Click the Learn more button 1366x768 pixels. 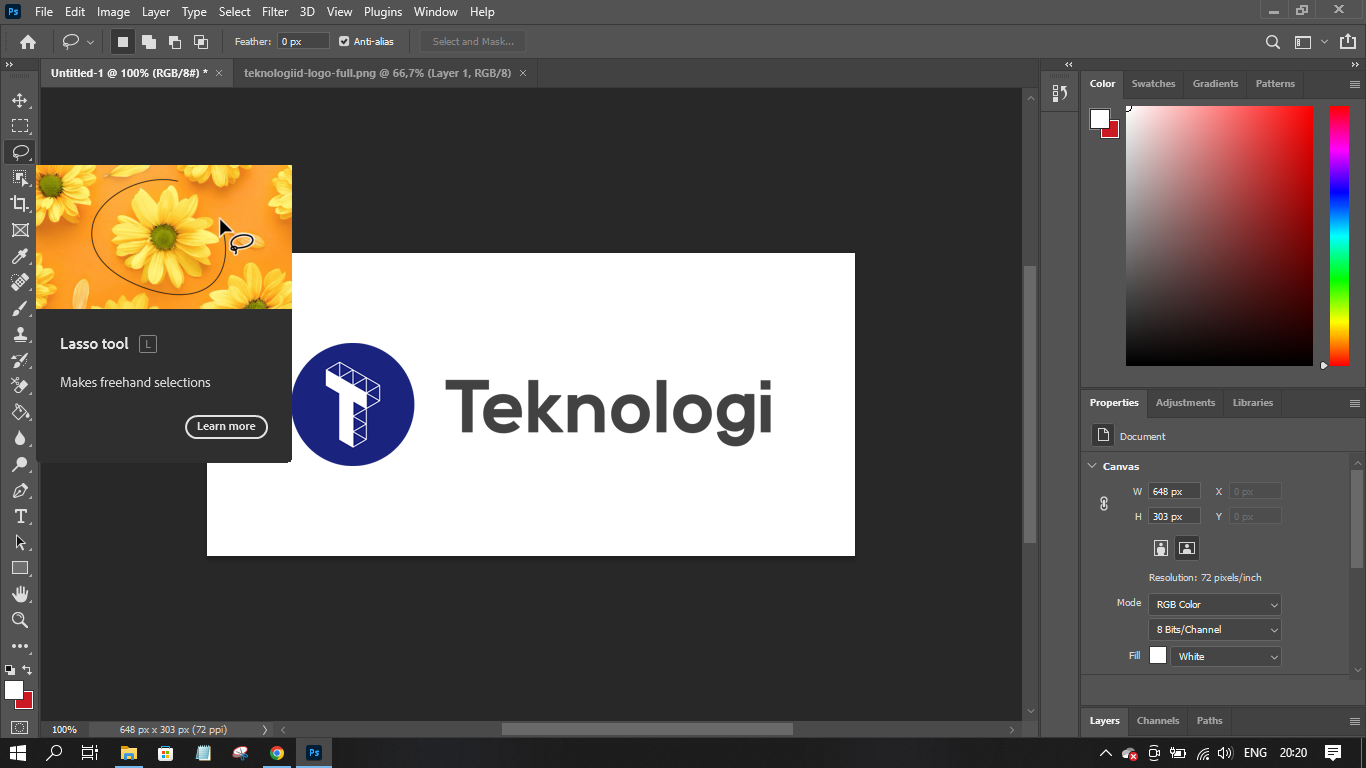[x=226, y=426]
